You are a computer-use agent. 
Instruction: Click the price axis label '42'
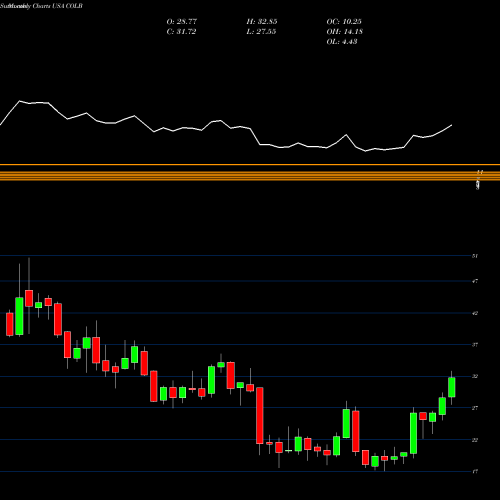(475, 313)
